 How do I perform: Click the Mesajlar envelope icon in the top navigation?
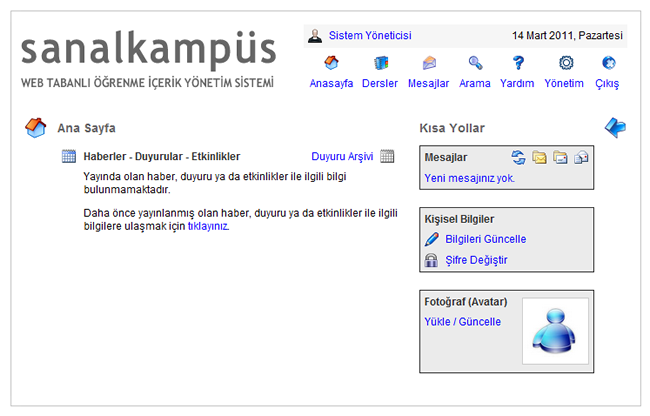point(429,63)
